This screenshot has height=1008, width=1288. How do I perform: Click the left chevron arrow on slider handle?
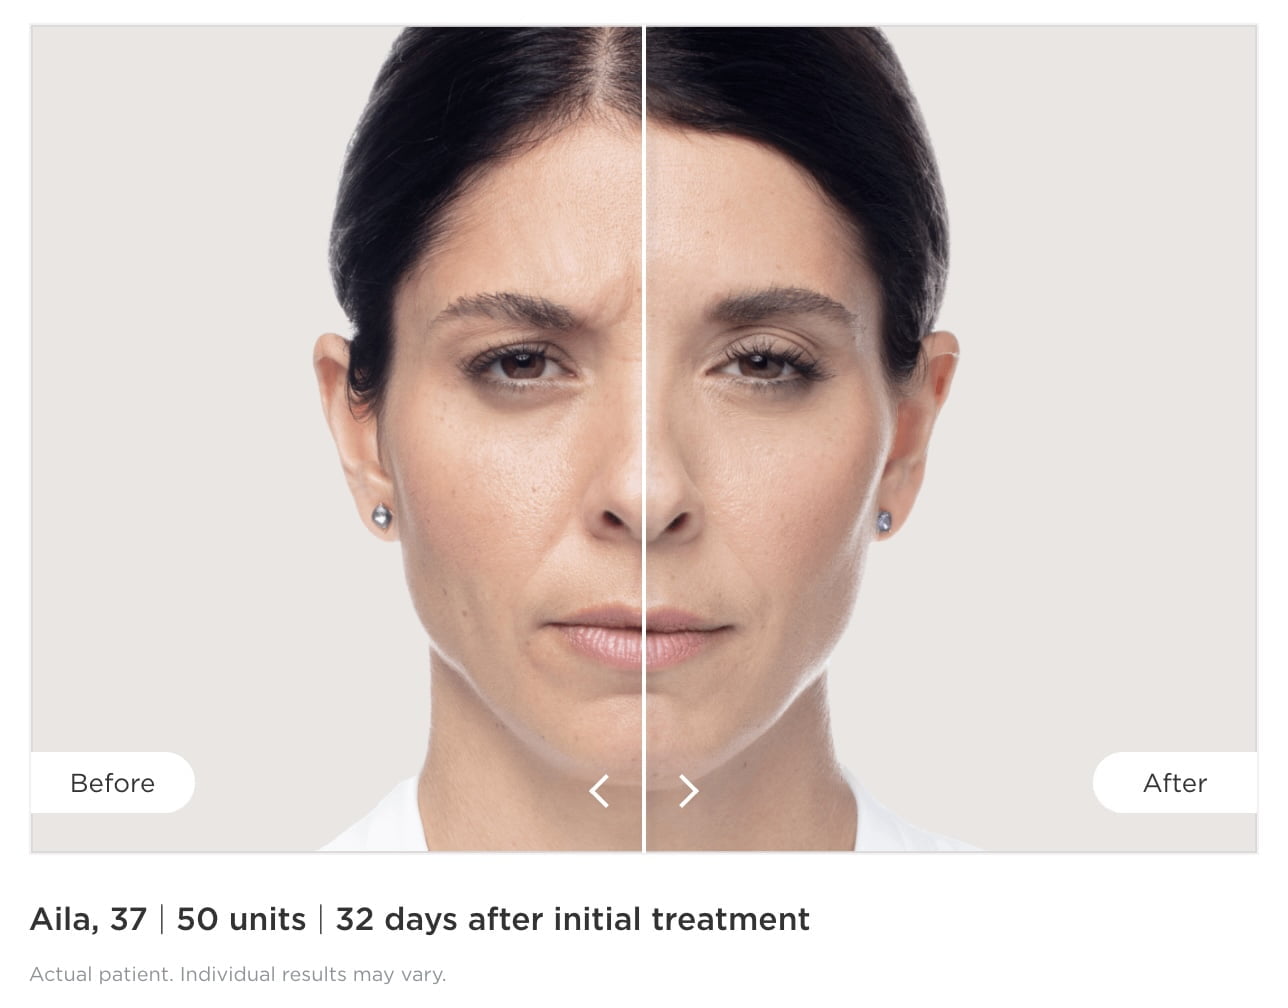[599, 791]
